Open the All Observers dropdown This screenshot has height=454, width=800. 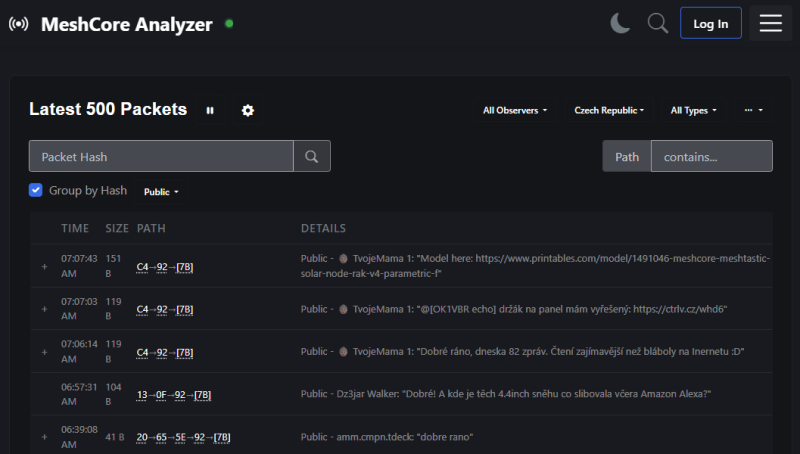pos(515,110)
